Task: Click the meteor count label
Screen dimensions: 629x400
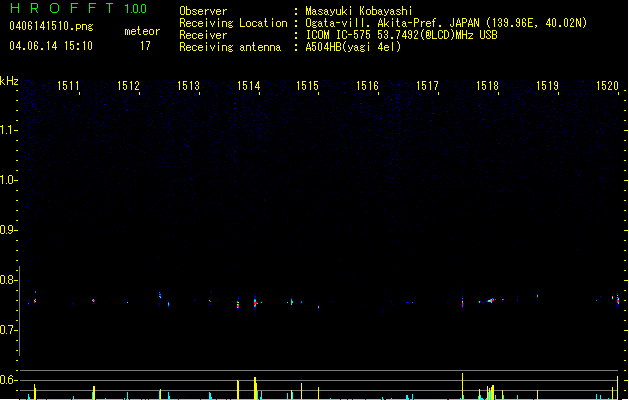Action: (x=142, y=31)
